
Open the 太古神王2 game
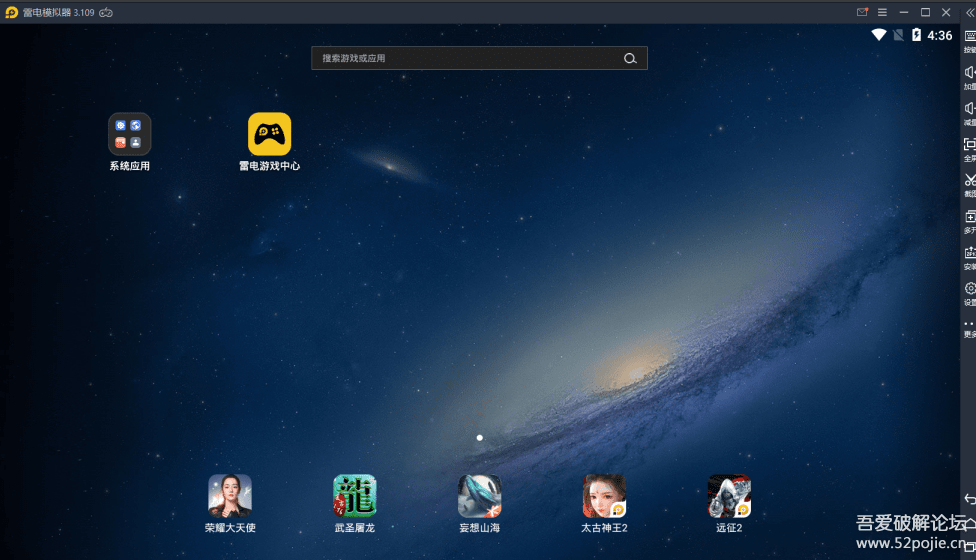604,495
